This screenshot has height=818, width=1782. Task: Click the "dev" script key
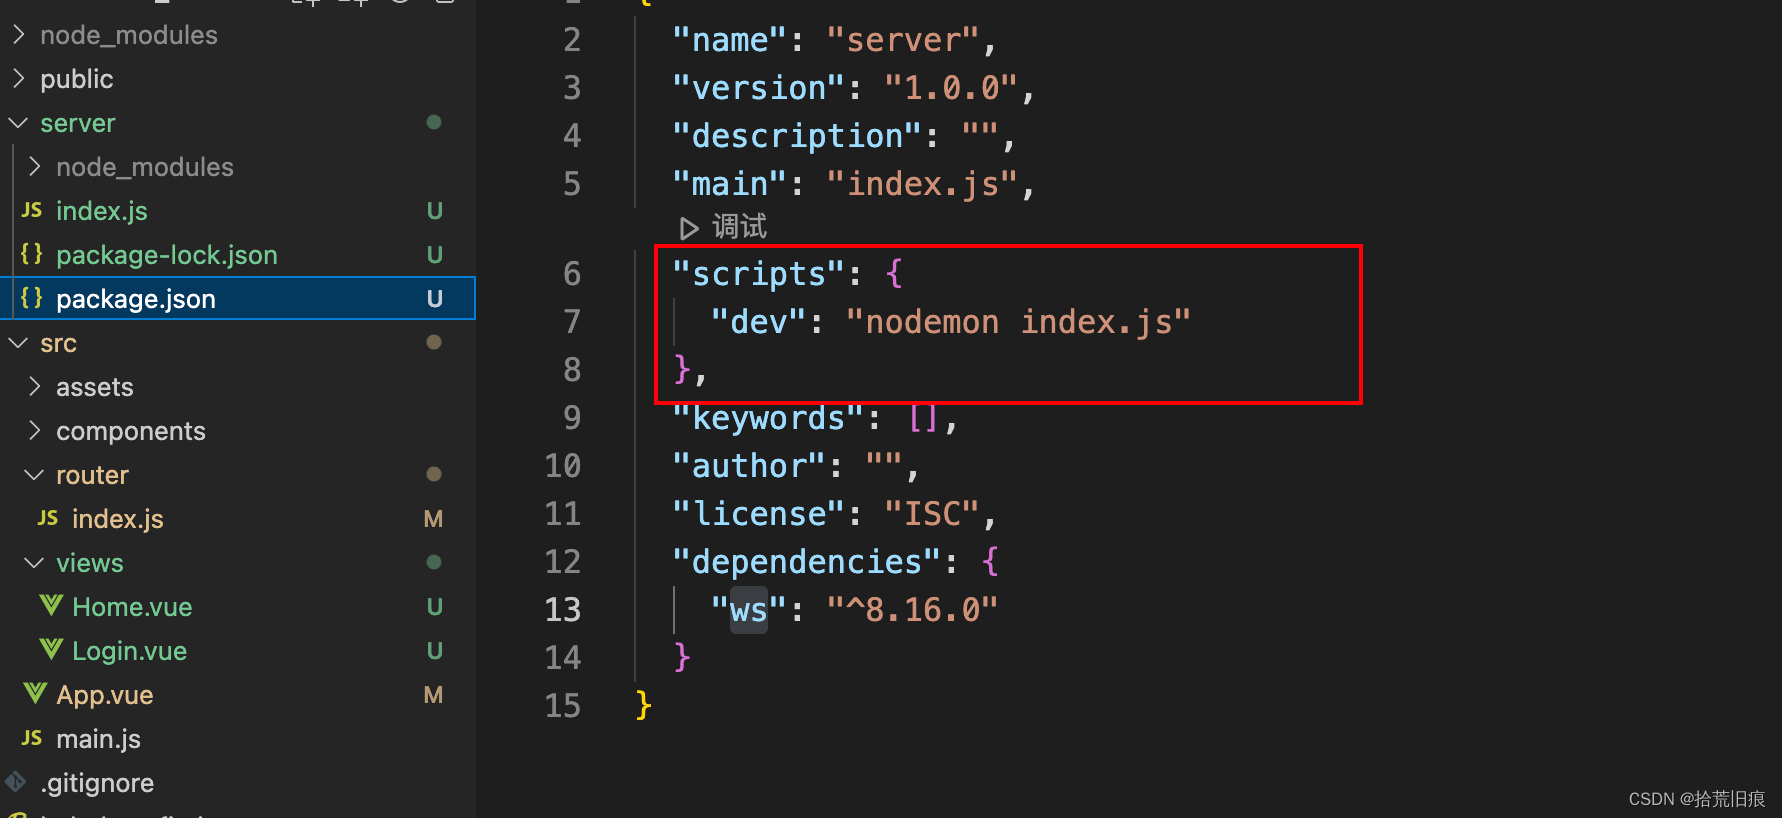coord(758,322)
